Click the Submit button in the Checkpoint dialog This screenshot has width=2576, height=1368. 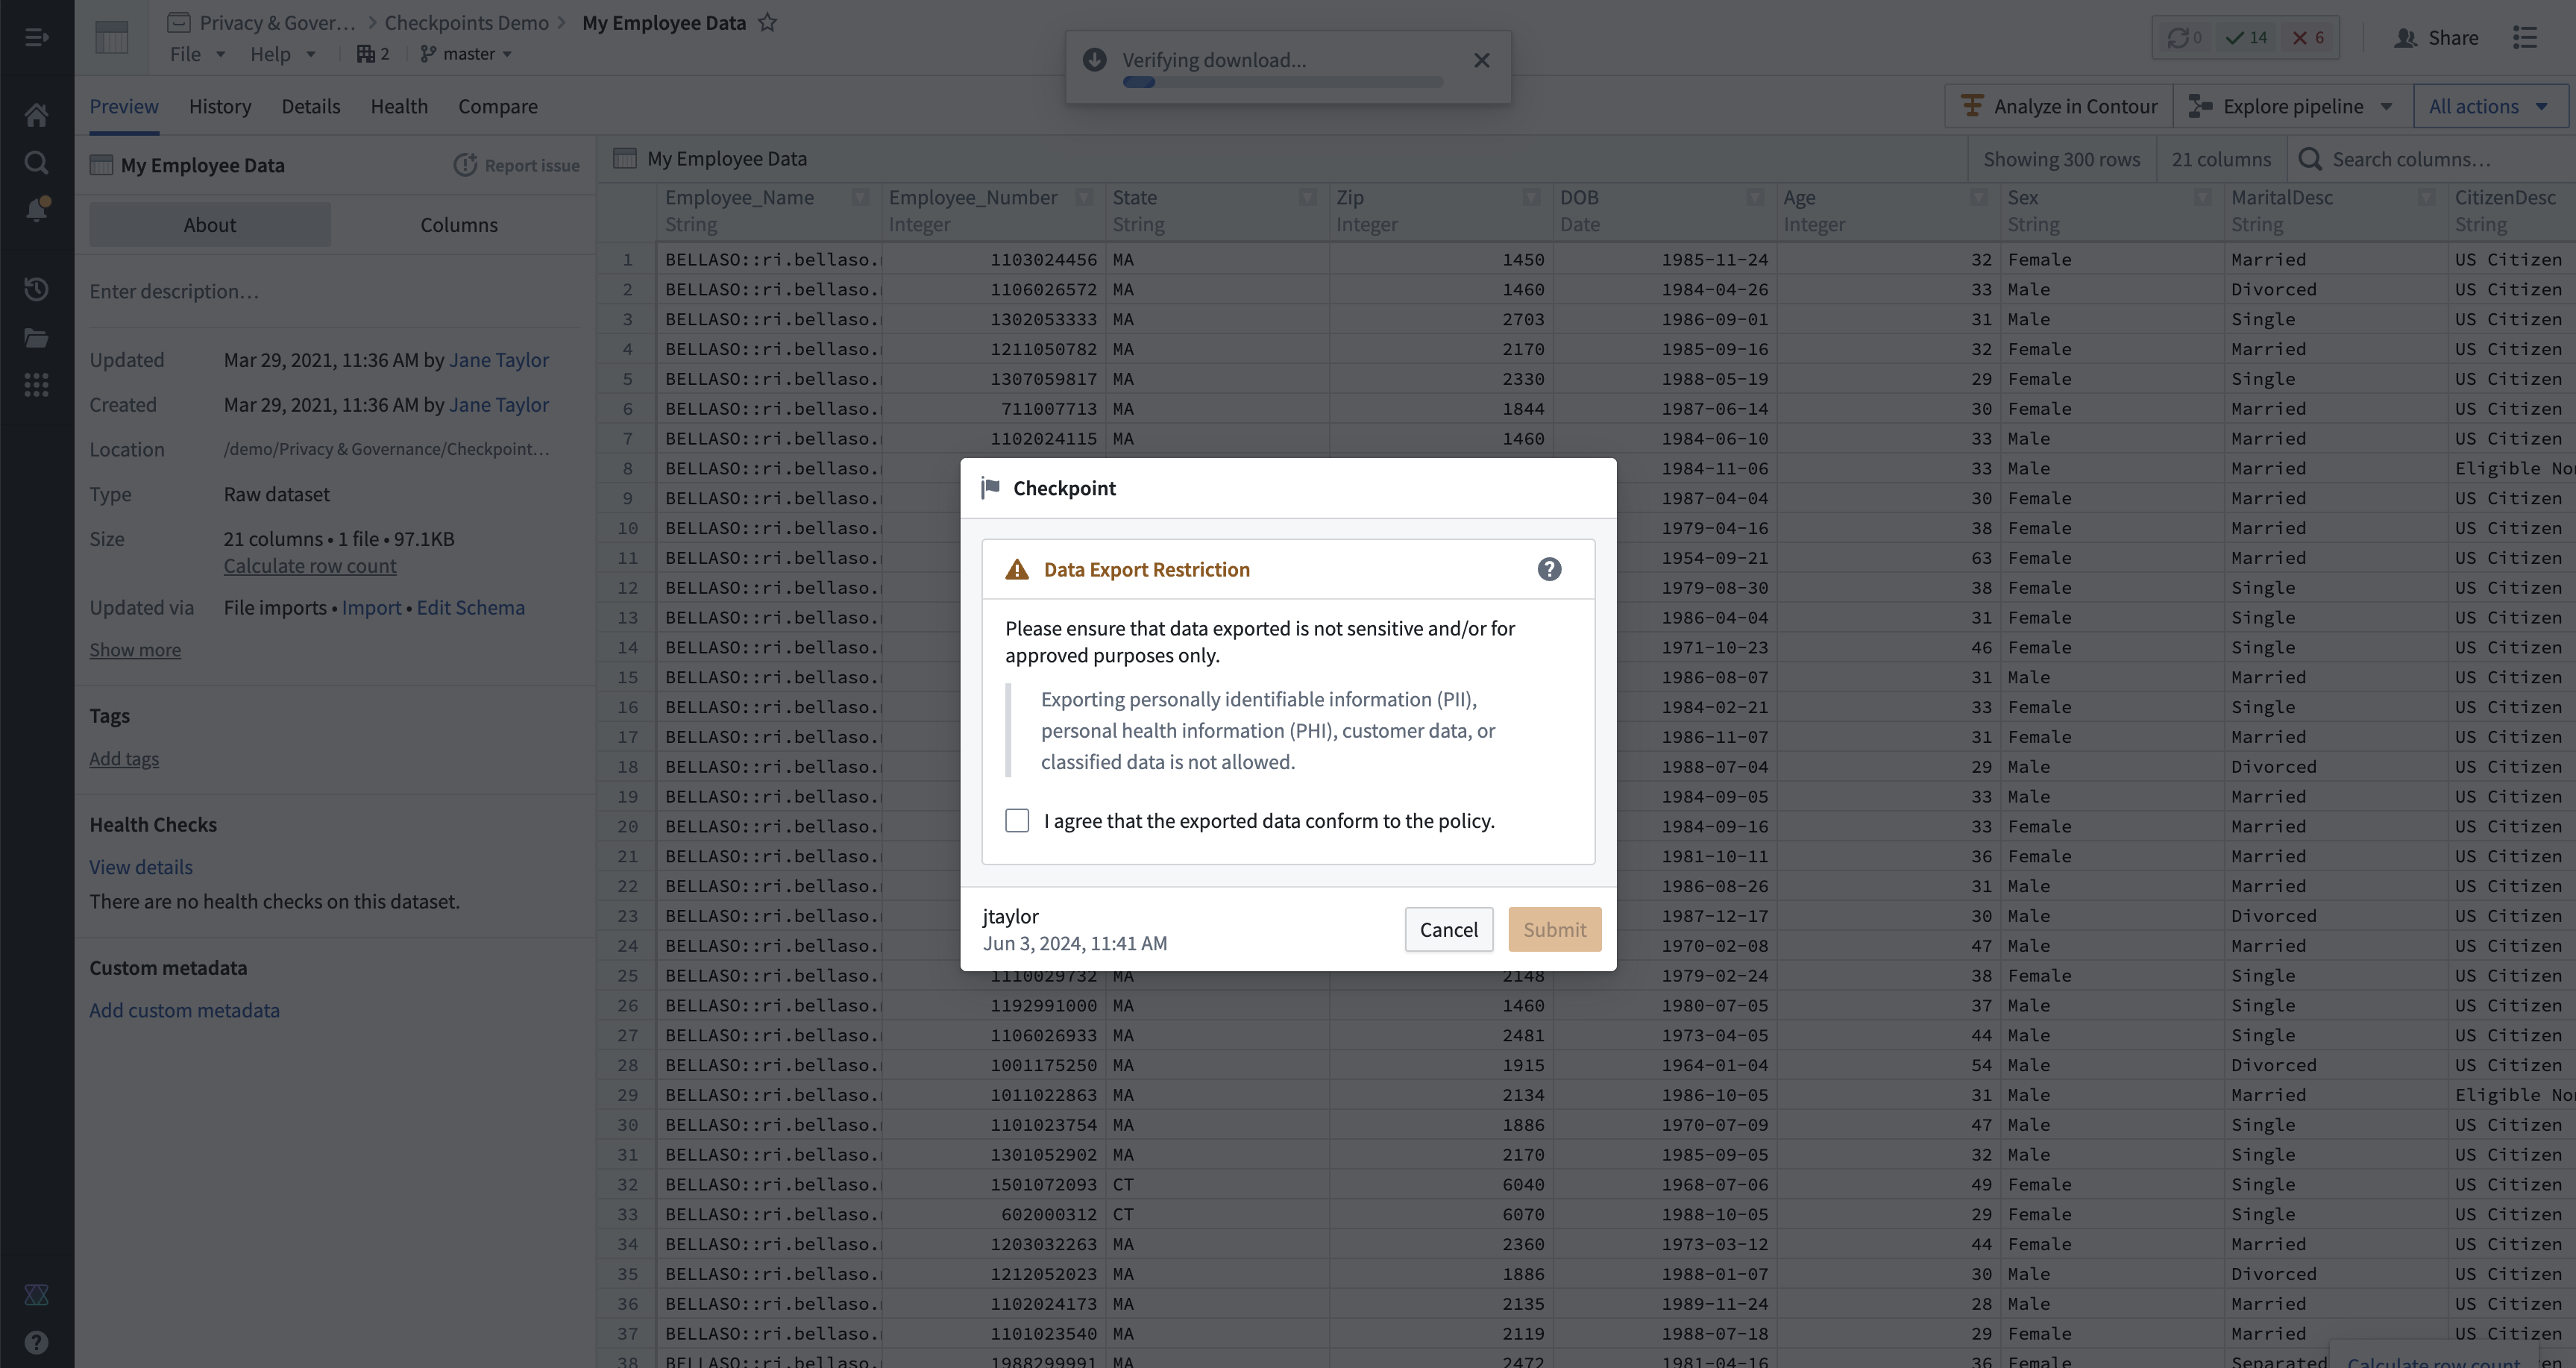(x=1554, y=929)
